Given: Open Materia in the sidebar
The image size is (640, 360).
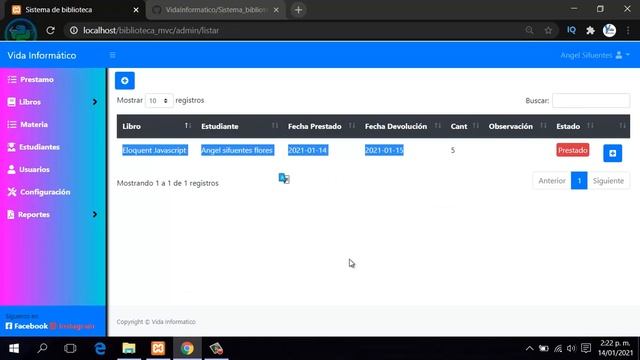Looking at the screenshot, I should coord(34,124).
